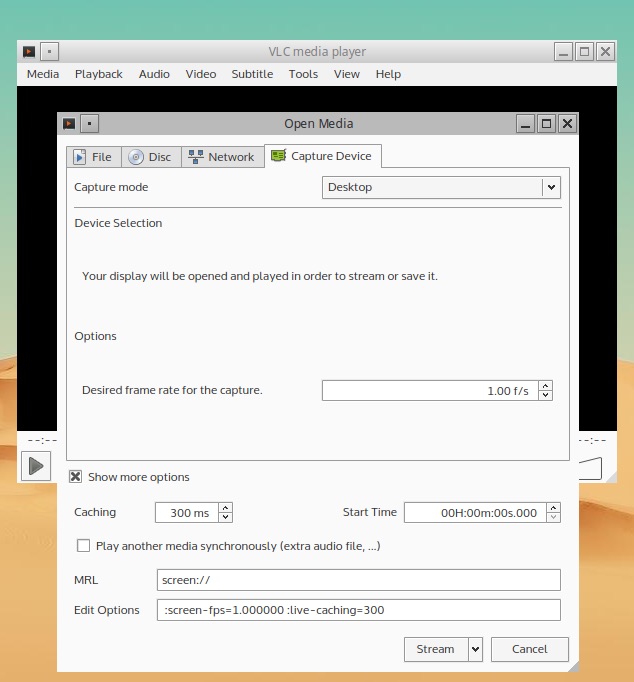This screenshot has height=682, width=634.
Task: Click the File tab icon
Action: coord(81,157)
